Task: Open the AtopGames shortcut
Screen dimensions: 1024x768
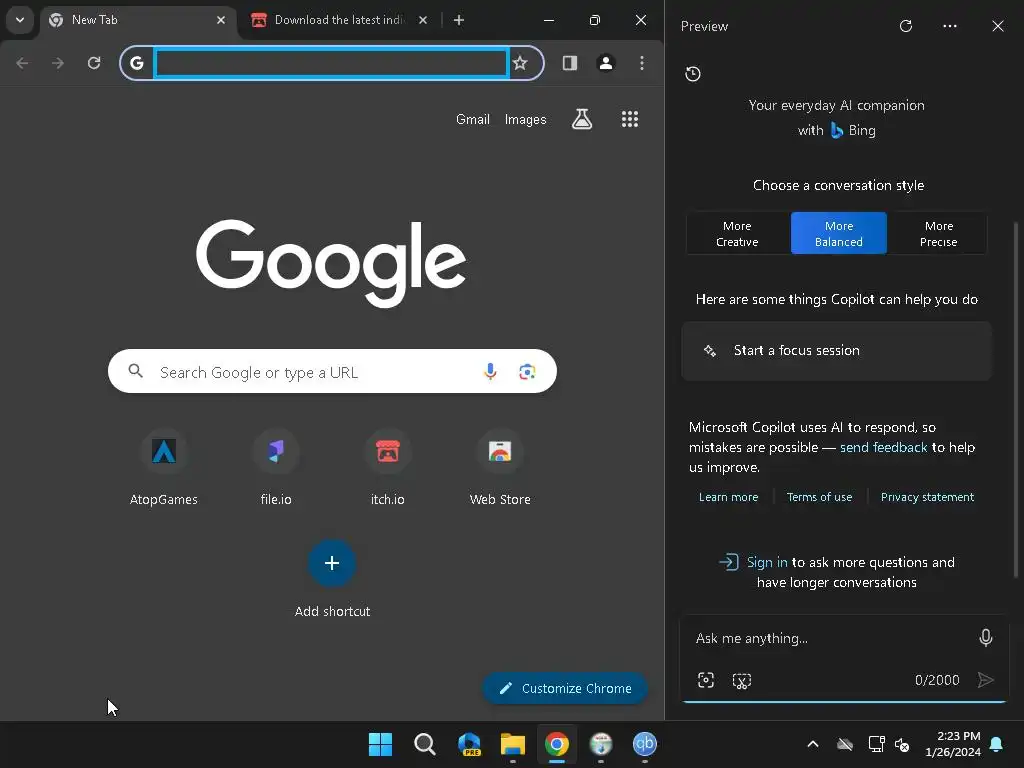Action: [164, 468]
